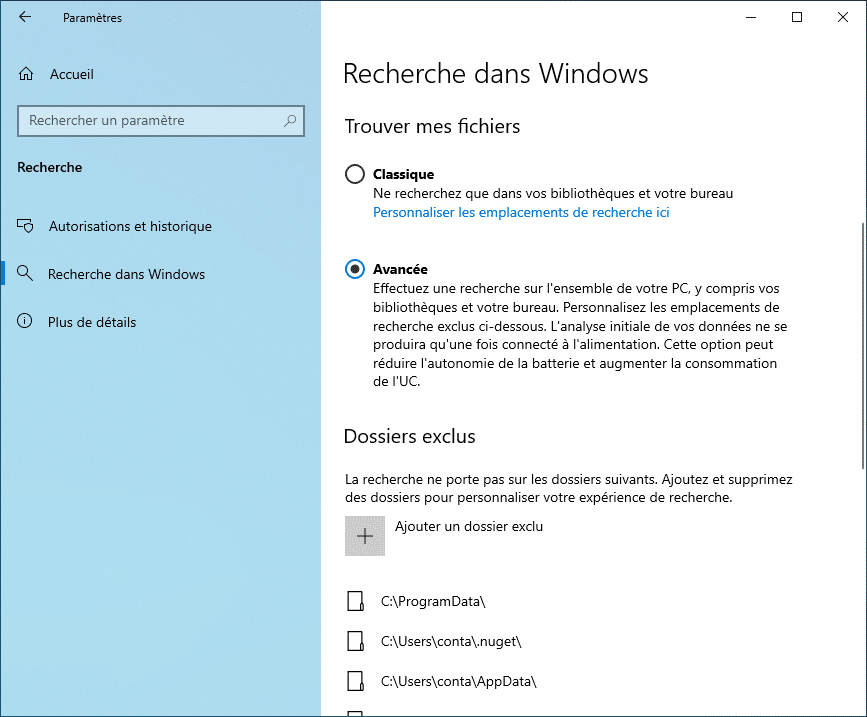
Task: Click the Dossiers exclus heading
Action: (409, 436)
